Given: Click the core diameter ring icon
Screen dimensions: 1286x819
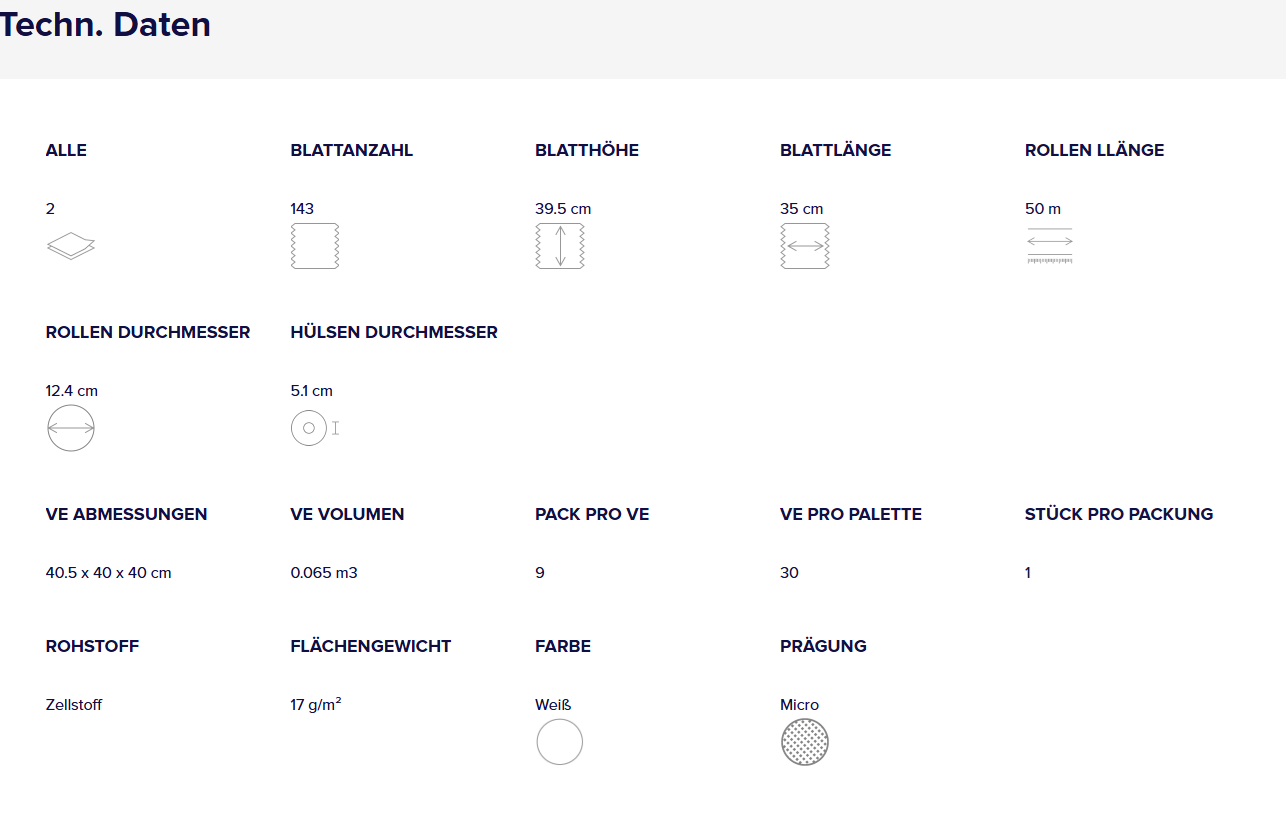Looking at the screenshot, I should pyautogui.click(x=309, y=428).
